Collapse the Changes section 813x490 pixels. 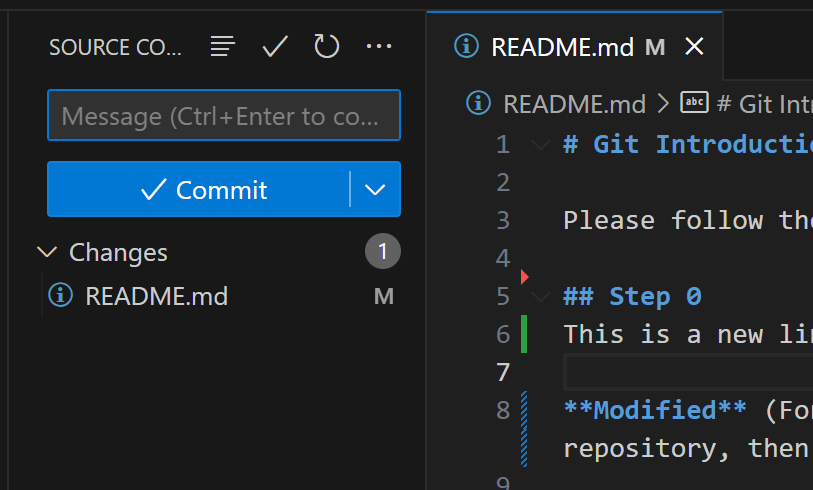click(x=47, y=253)
